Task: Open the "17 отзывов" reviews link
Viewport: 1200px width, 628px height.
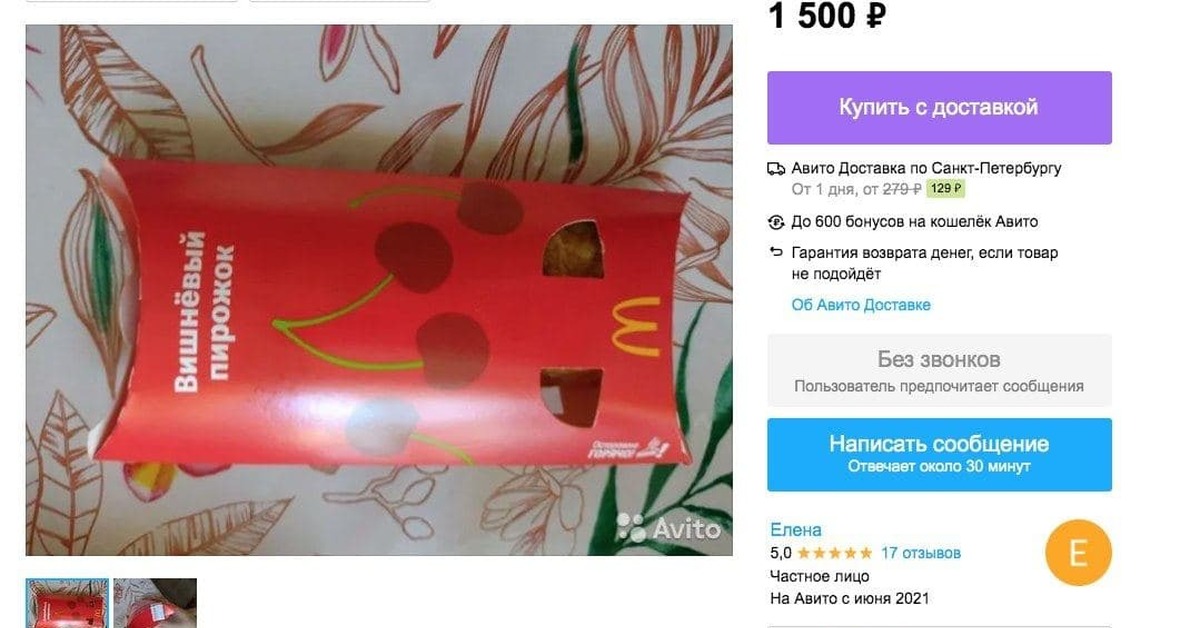Action: (x=921, y=553)
